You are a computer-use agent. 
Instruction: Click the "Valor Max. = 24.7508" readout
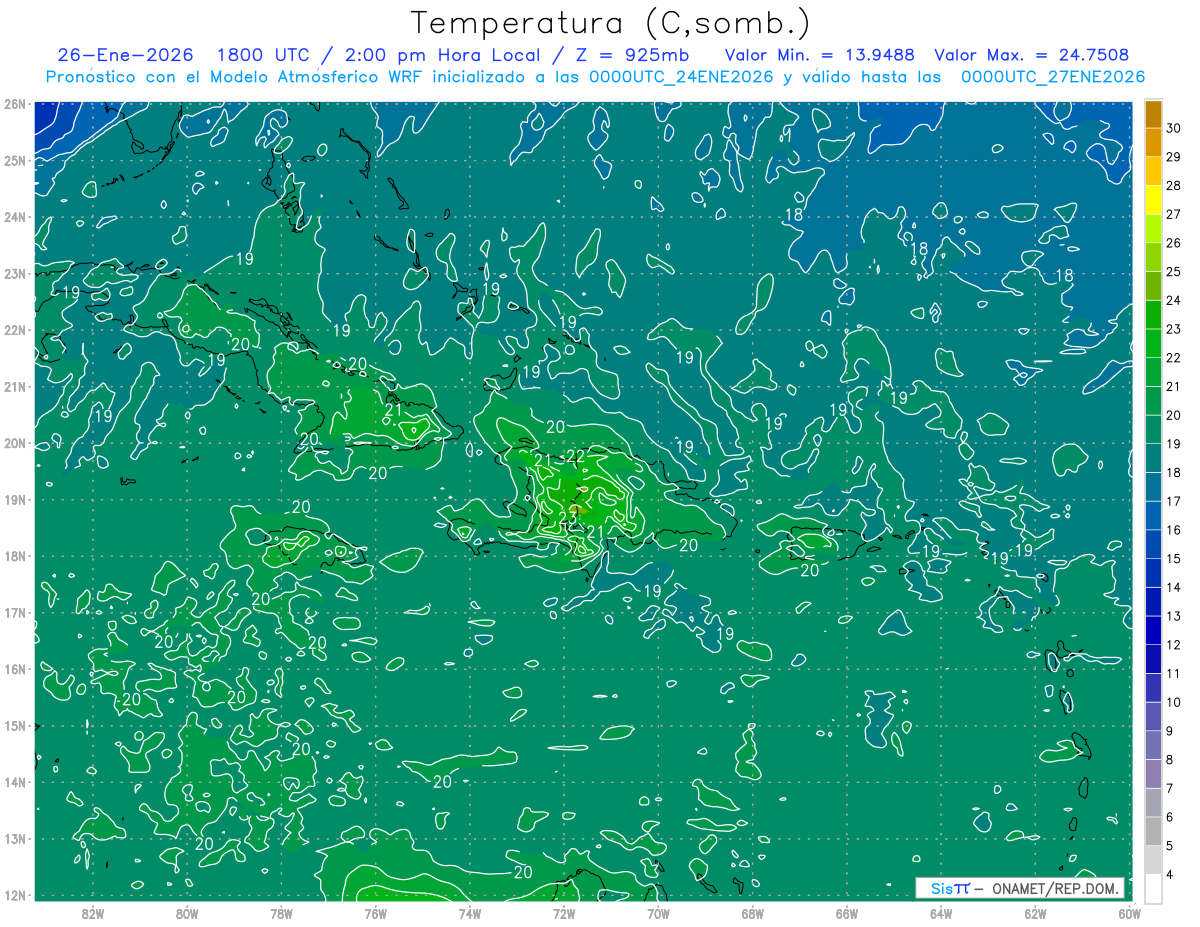[1031, 55]
